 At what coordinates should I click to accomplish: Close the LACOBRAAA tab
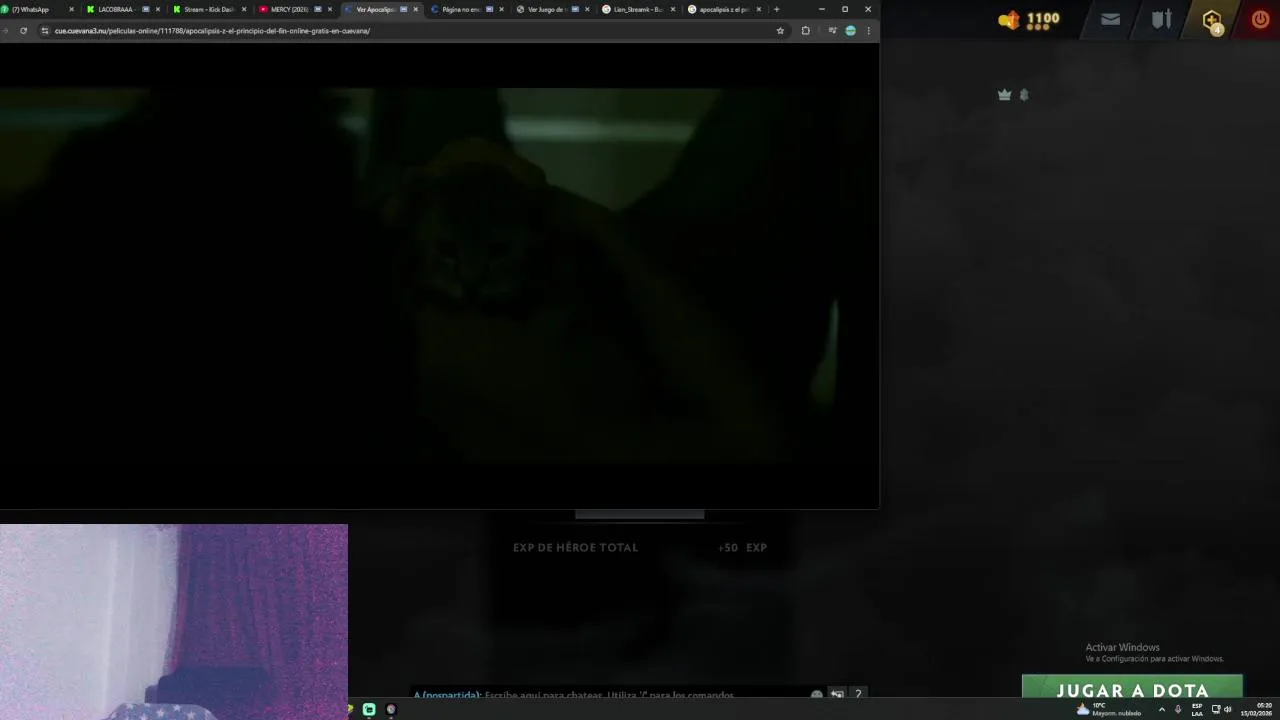point(158,9)
